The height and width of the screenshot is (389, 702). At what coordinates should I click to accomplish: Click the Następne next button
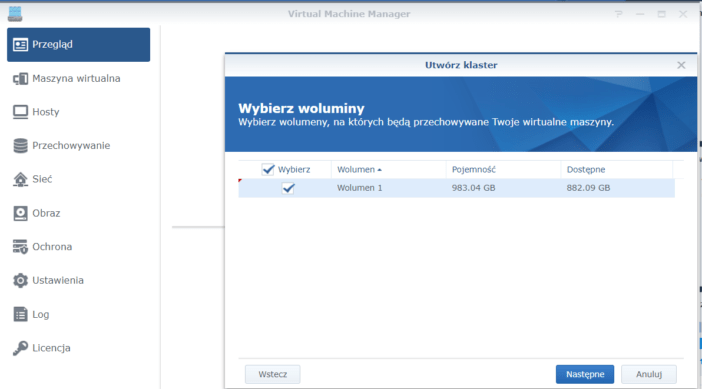[x=585, y=374]
